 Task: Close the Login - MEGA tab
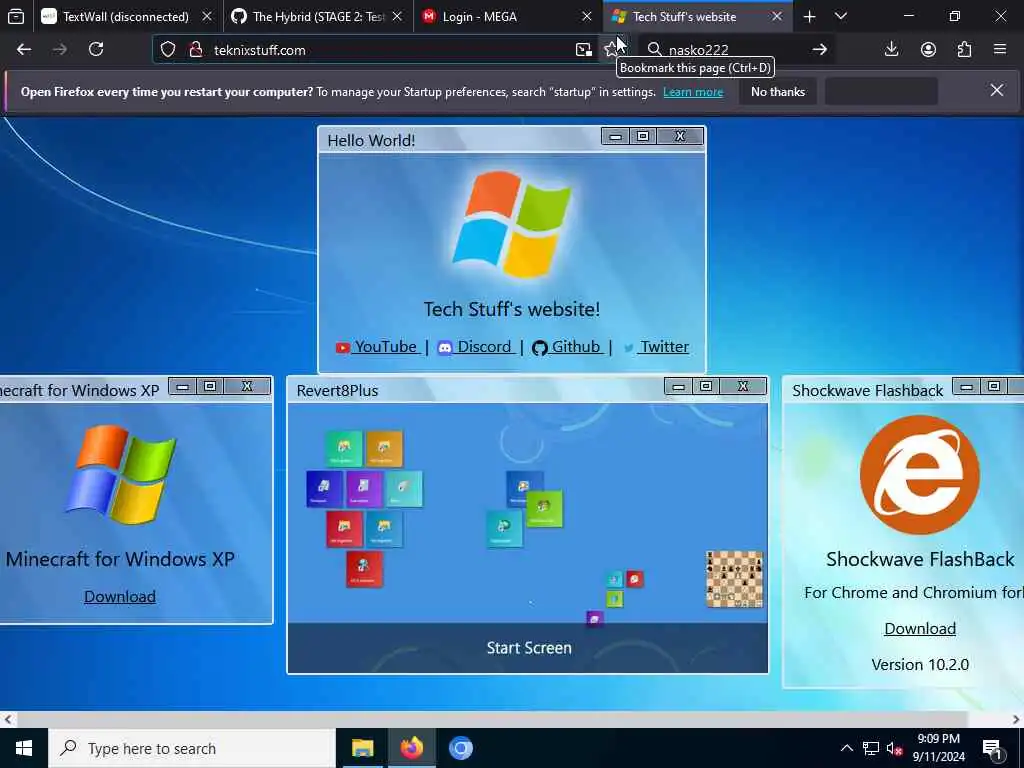click(586, 16)
